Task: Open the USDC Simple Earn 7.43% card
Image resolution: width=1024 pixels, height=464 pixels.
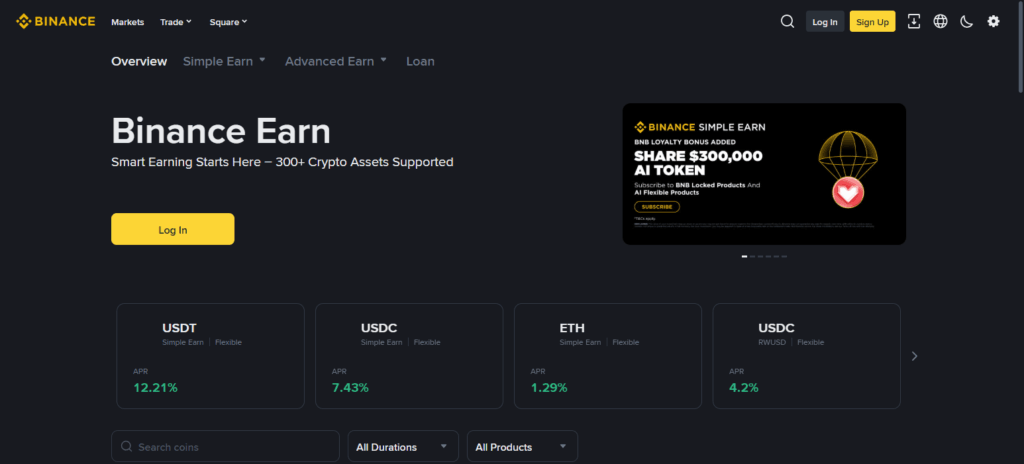Action: [409, 356]
